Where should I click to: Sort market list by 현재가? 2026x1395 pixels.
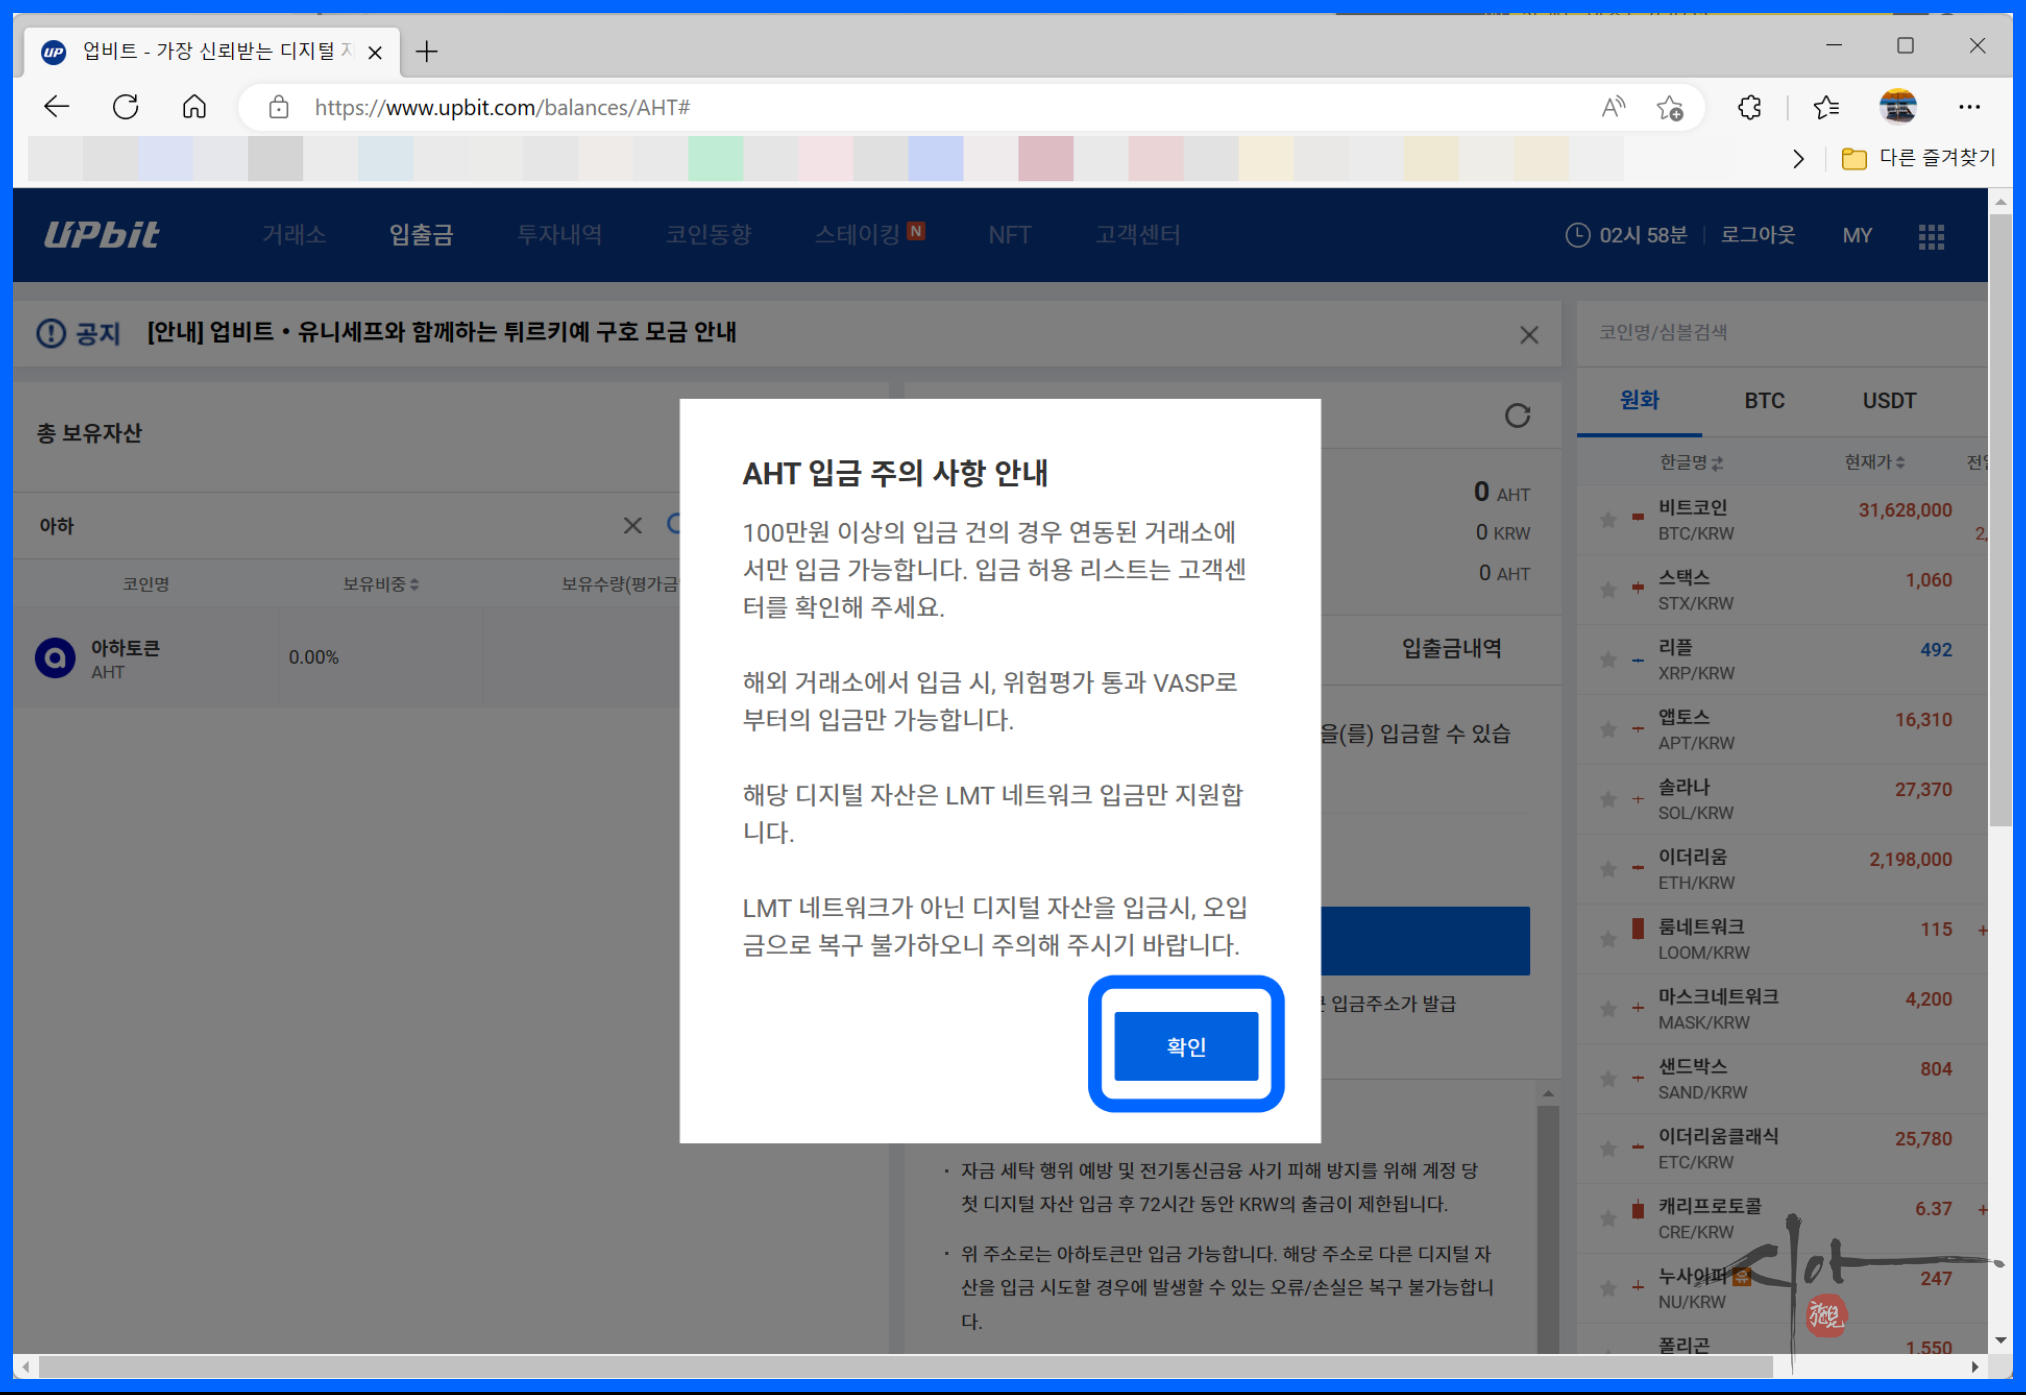pos(1873,462)
